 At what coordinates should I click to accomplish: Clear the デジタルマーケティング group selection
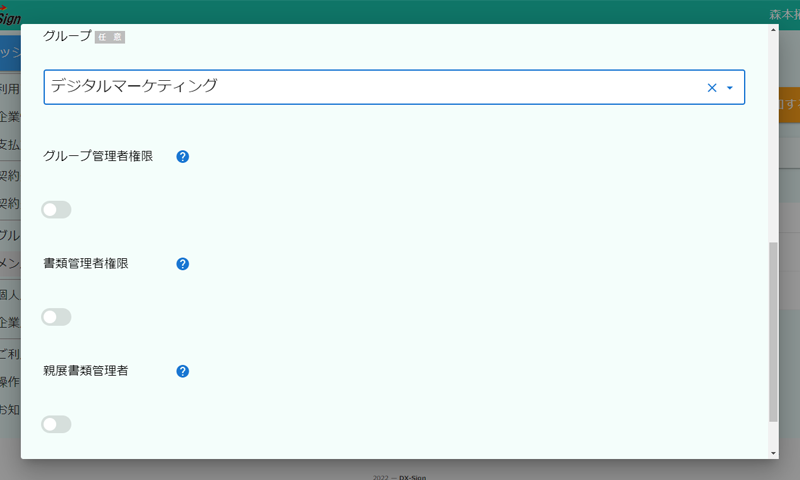[x=712, y=88]
